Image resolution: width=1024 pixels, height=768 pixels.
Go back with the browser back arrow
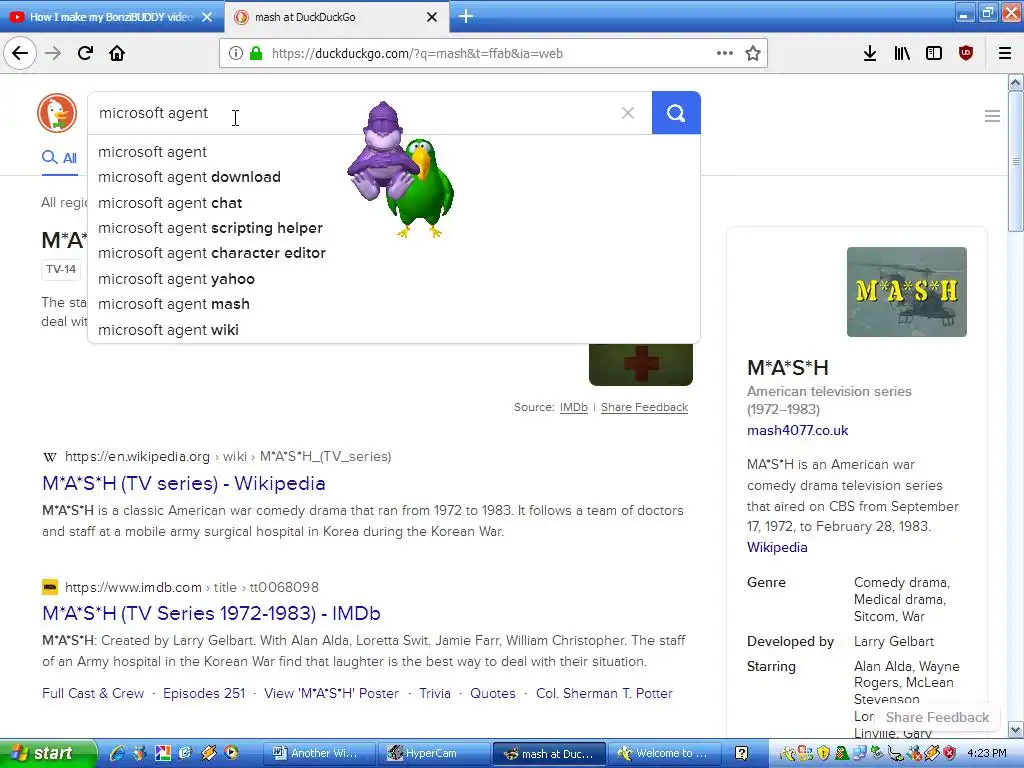click(20, 54)
